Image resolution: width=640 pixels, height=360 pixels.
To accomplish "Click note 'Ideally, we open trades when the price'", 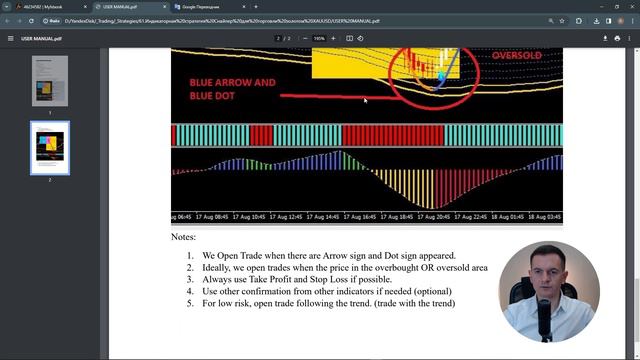I will point(345,268).
